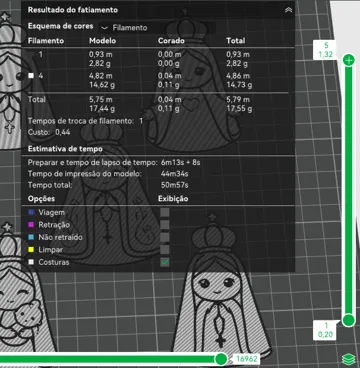Click the prepare time 6m13s + 8s
Screen dimensions: 360x368
tap(180, 163)
